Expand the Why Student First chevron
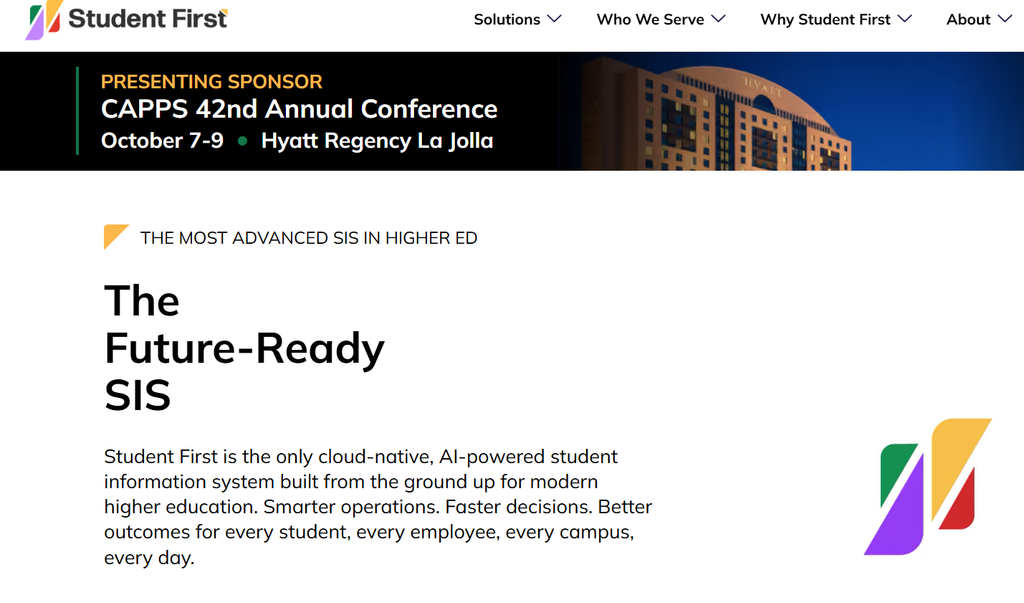Viewport: 1024px width, 603px height. pos(904,19)
